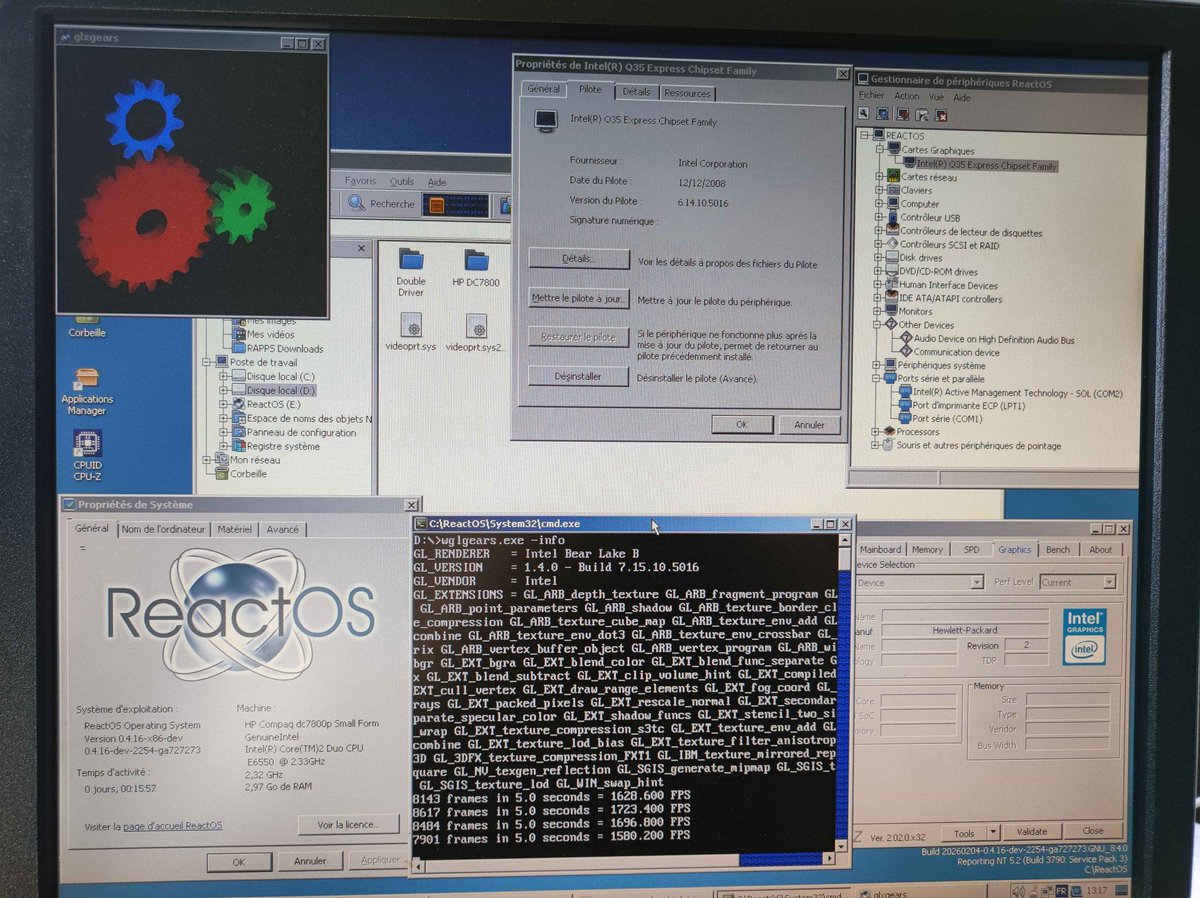This screenshot has width=1200, height=898.
Task: Open the Double Driver folder
Action: pyautogui.click(x=411, y=272)
